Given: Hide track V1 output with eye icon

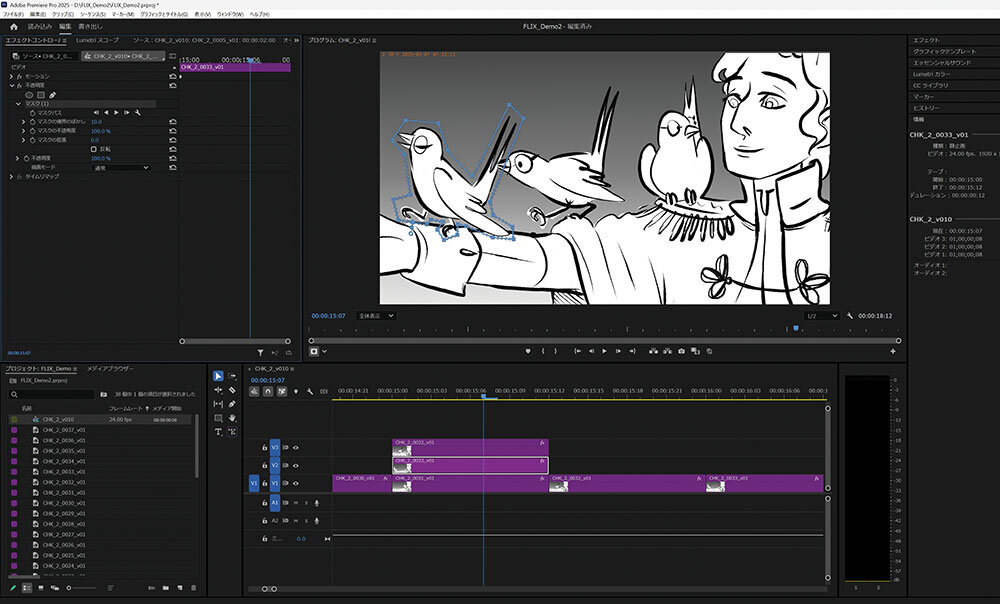Looking at the screenshot, I should coord(295,483).
